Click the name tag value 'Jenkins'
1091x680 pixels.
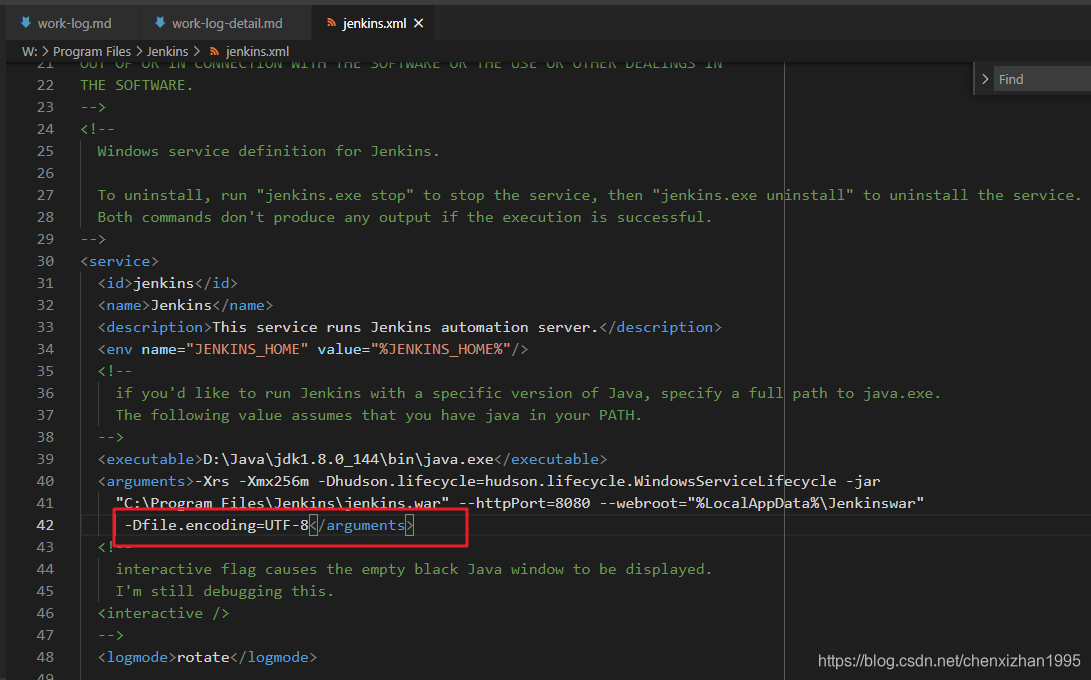click(x=181, y=305)
